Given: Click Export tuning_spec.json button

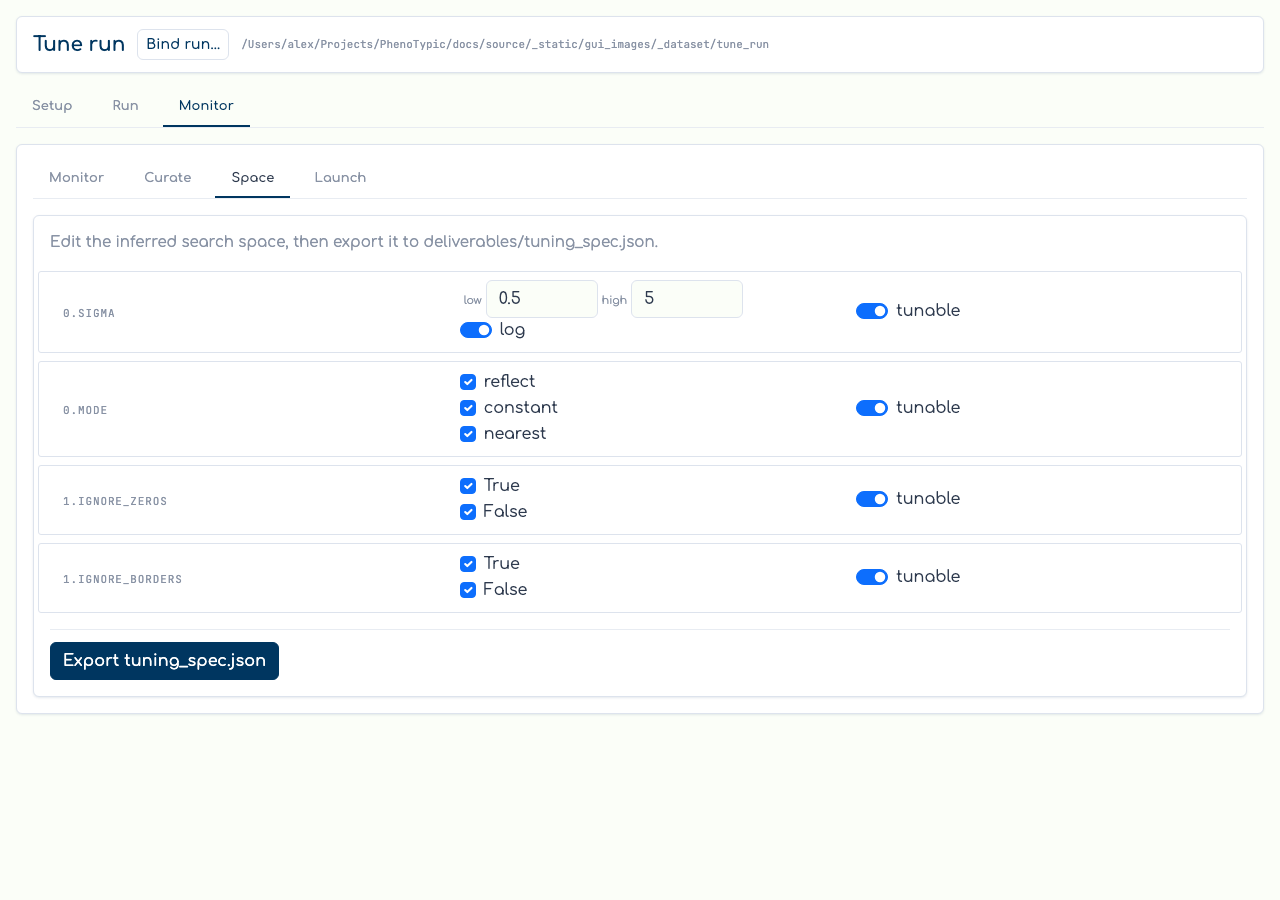Looking at the screenshot, I should (164, 661).
